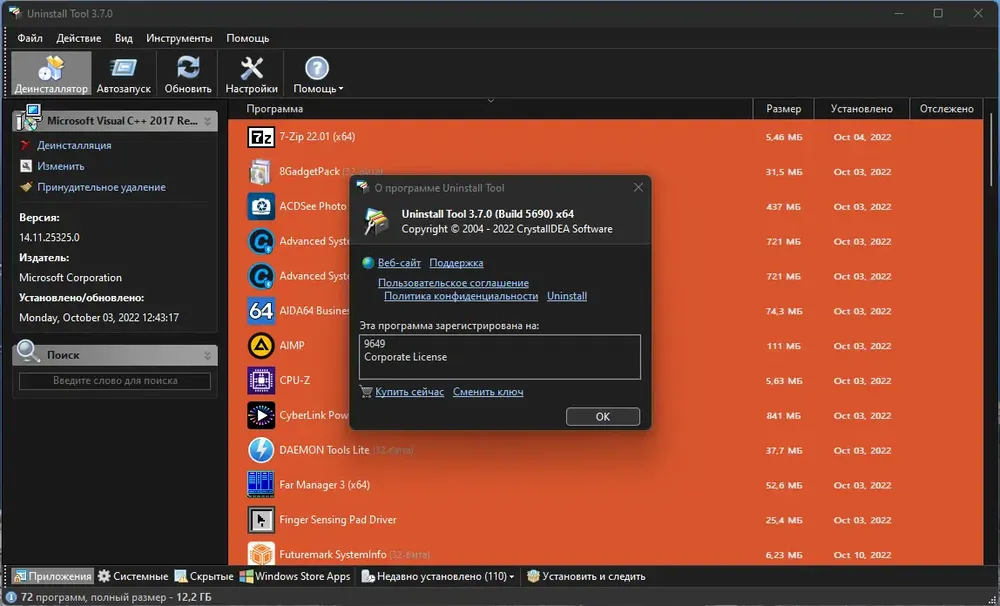Select the CPU-Z chip icon
Screen dimensions: 1000x606
(x=261, y=381)
